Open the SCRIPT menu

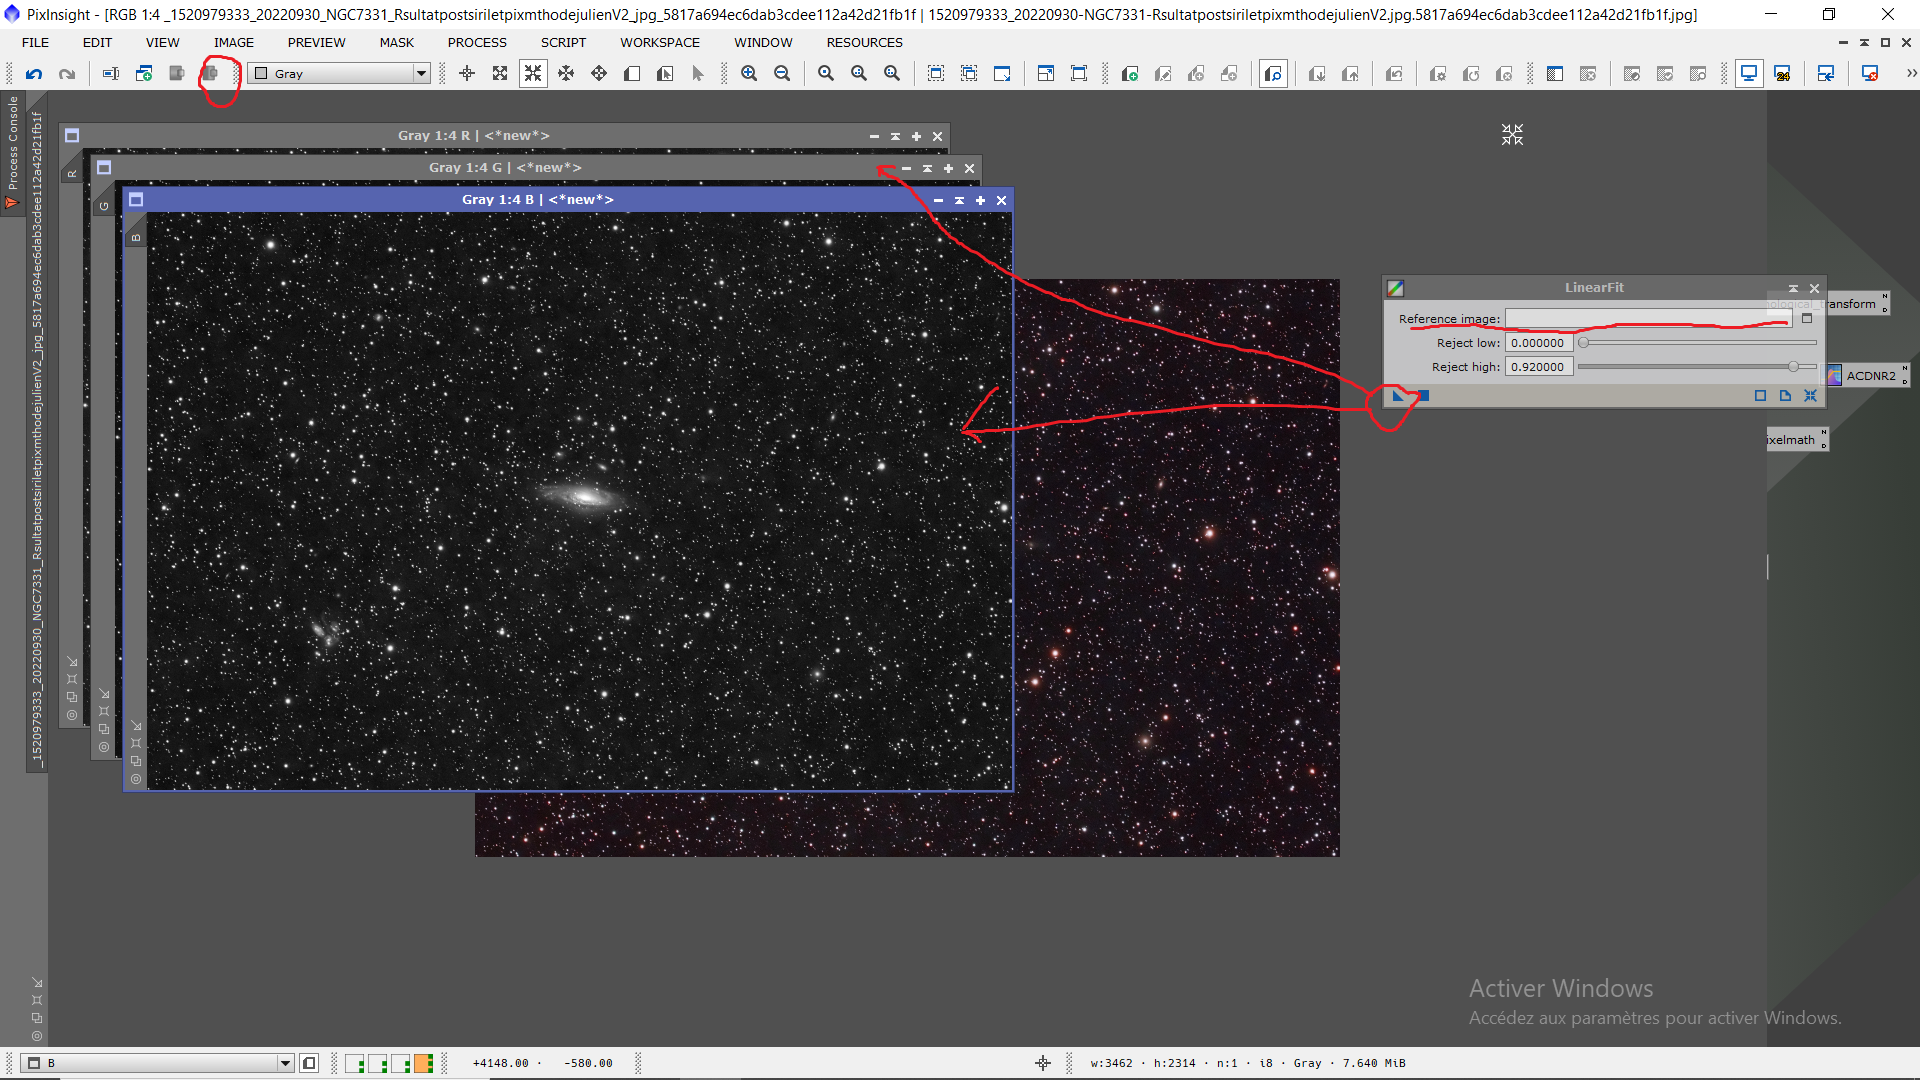click(563, 42)
